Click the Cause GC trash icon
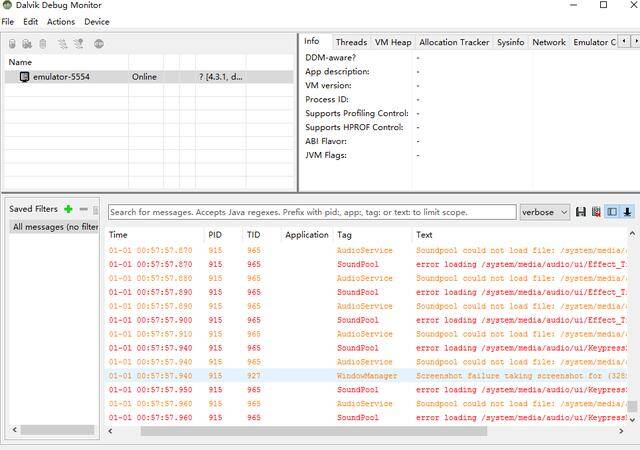The height and width of the screenshot is (450, 640). pos(43,44)
